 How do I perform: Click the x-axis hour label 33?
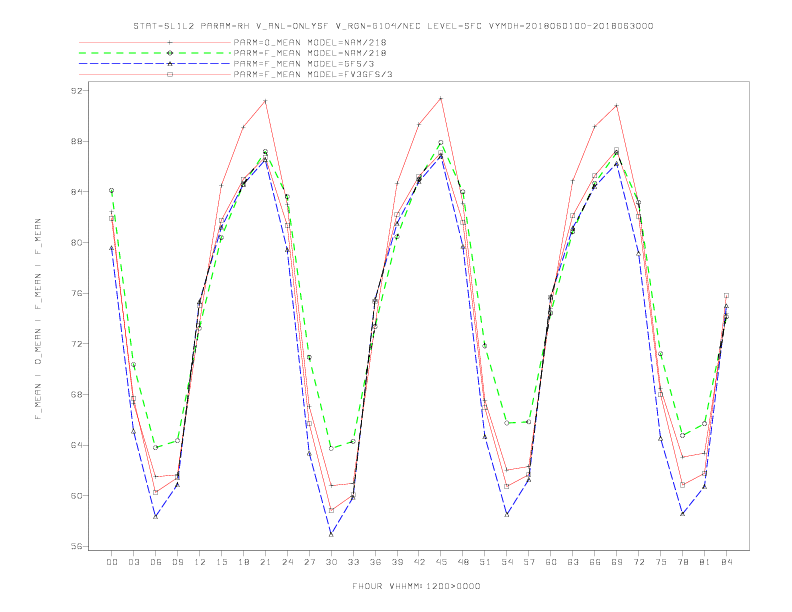point(353,562)
